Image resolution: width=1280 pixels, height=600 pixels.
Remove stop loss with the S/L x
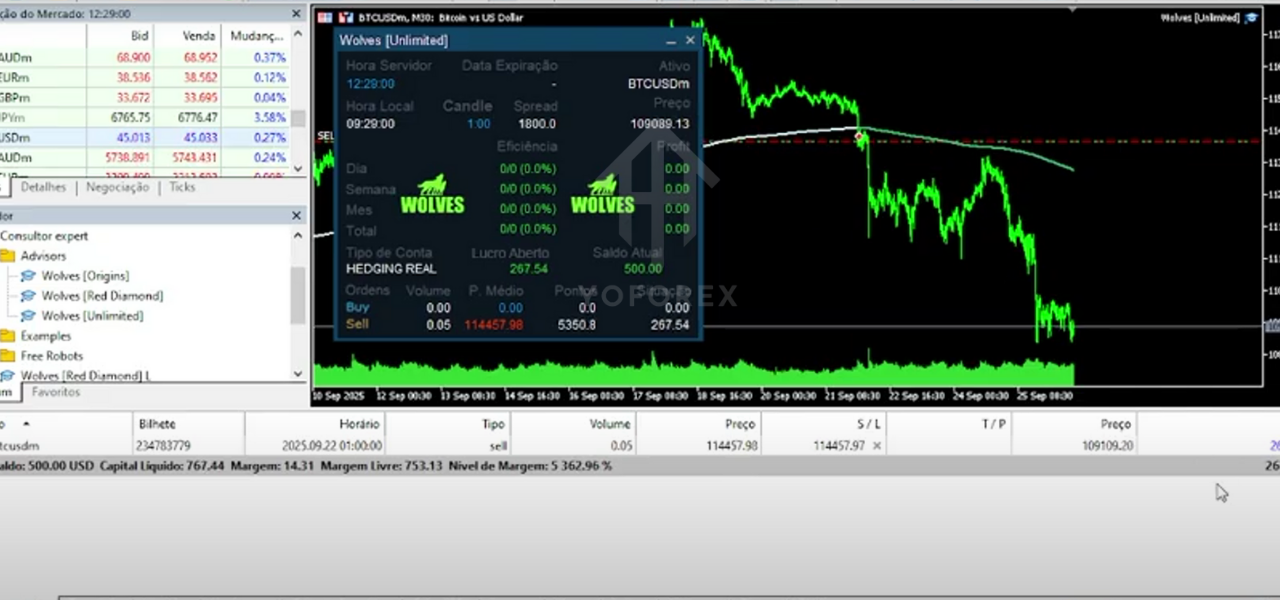point(877,446)
